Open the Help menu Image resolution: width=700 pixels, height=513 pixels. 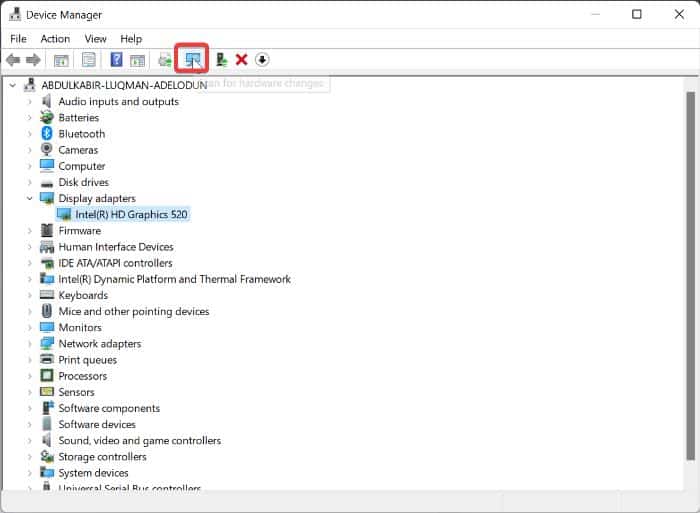tap(131, 39)
